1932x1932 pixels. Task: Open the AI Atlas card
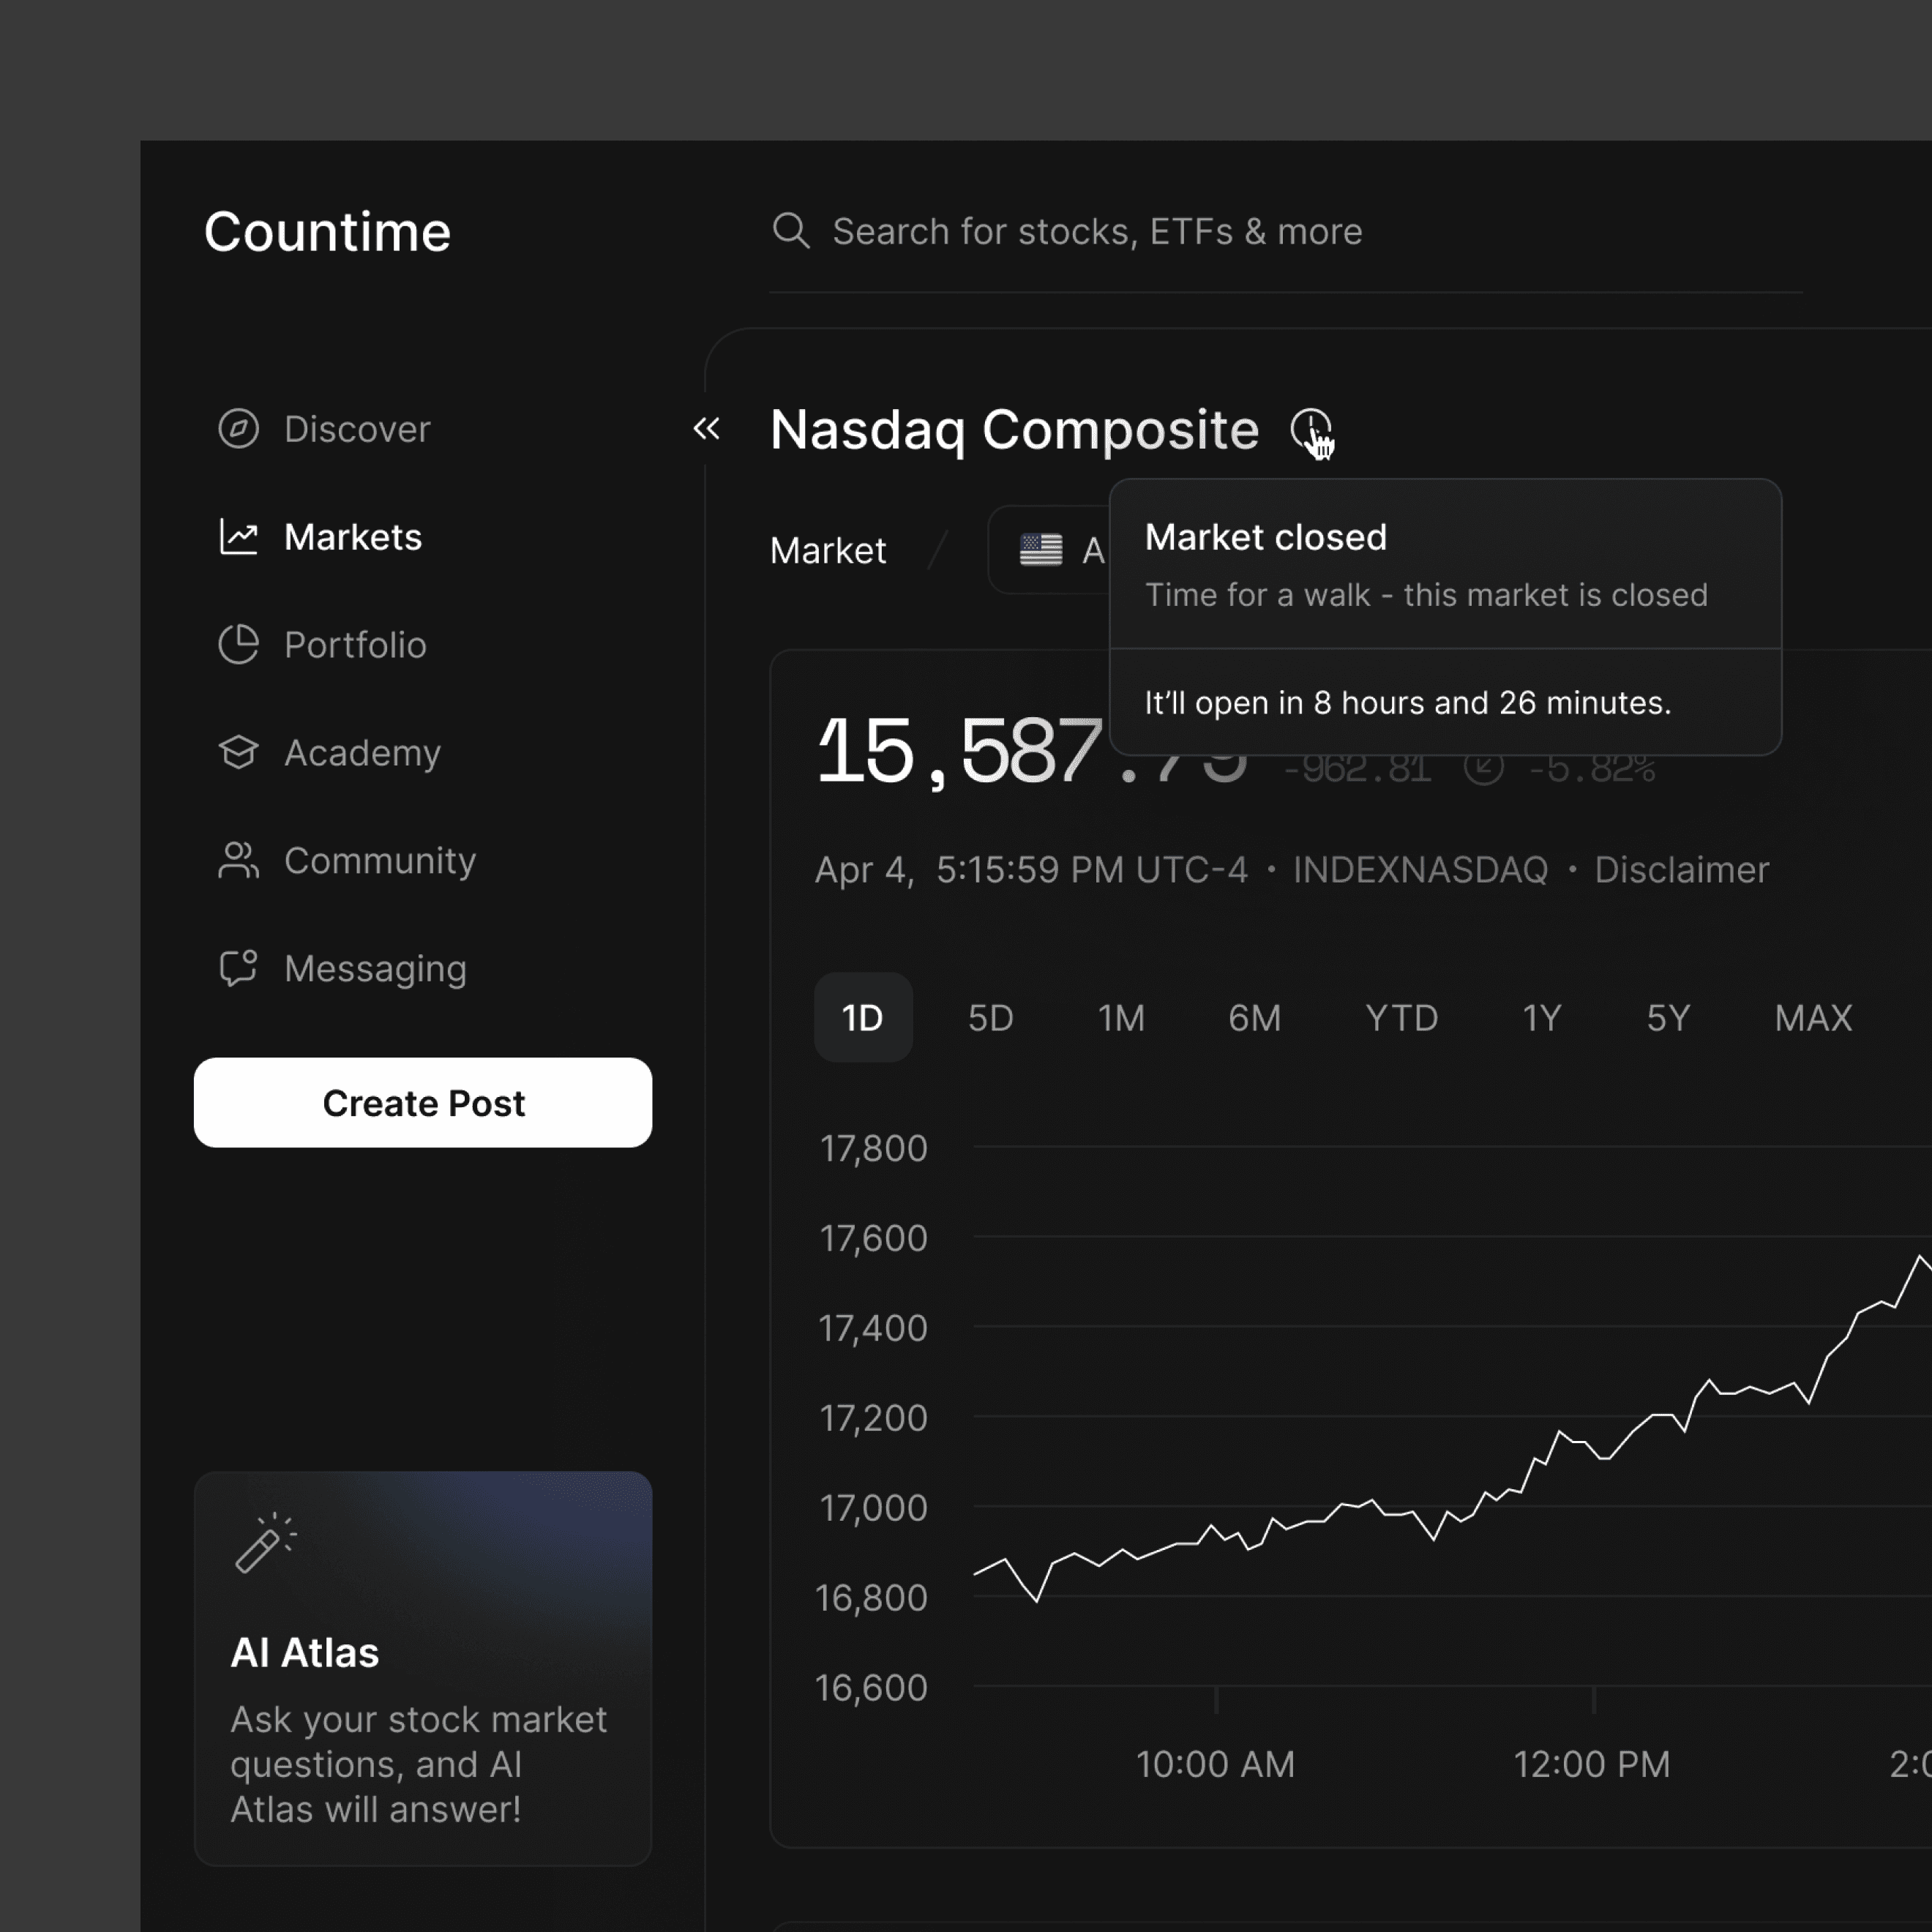[423, 1668]
